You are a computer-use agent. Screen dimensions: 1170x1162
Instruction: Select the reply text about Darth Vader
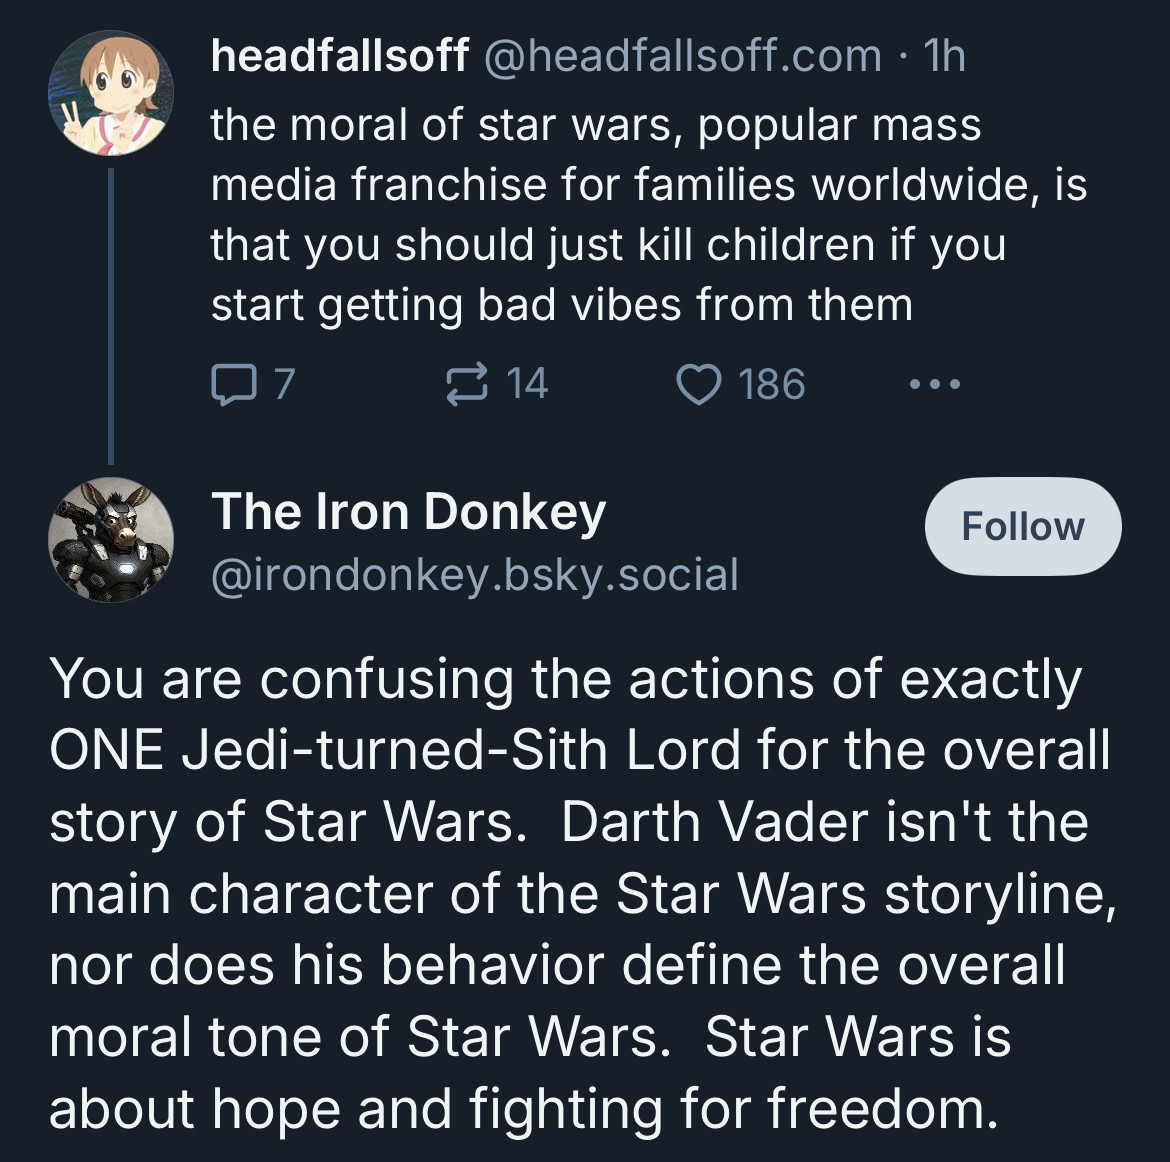point(582,893)
